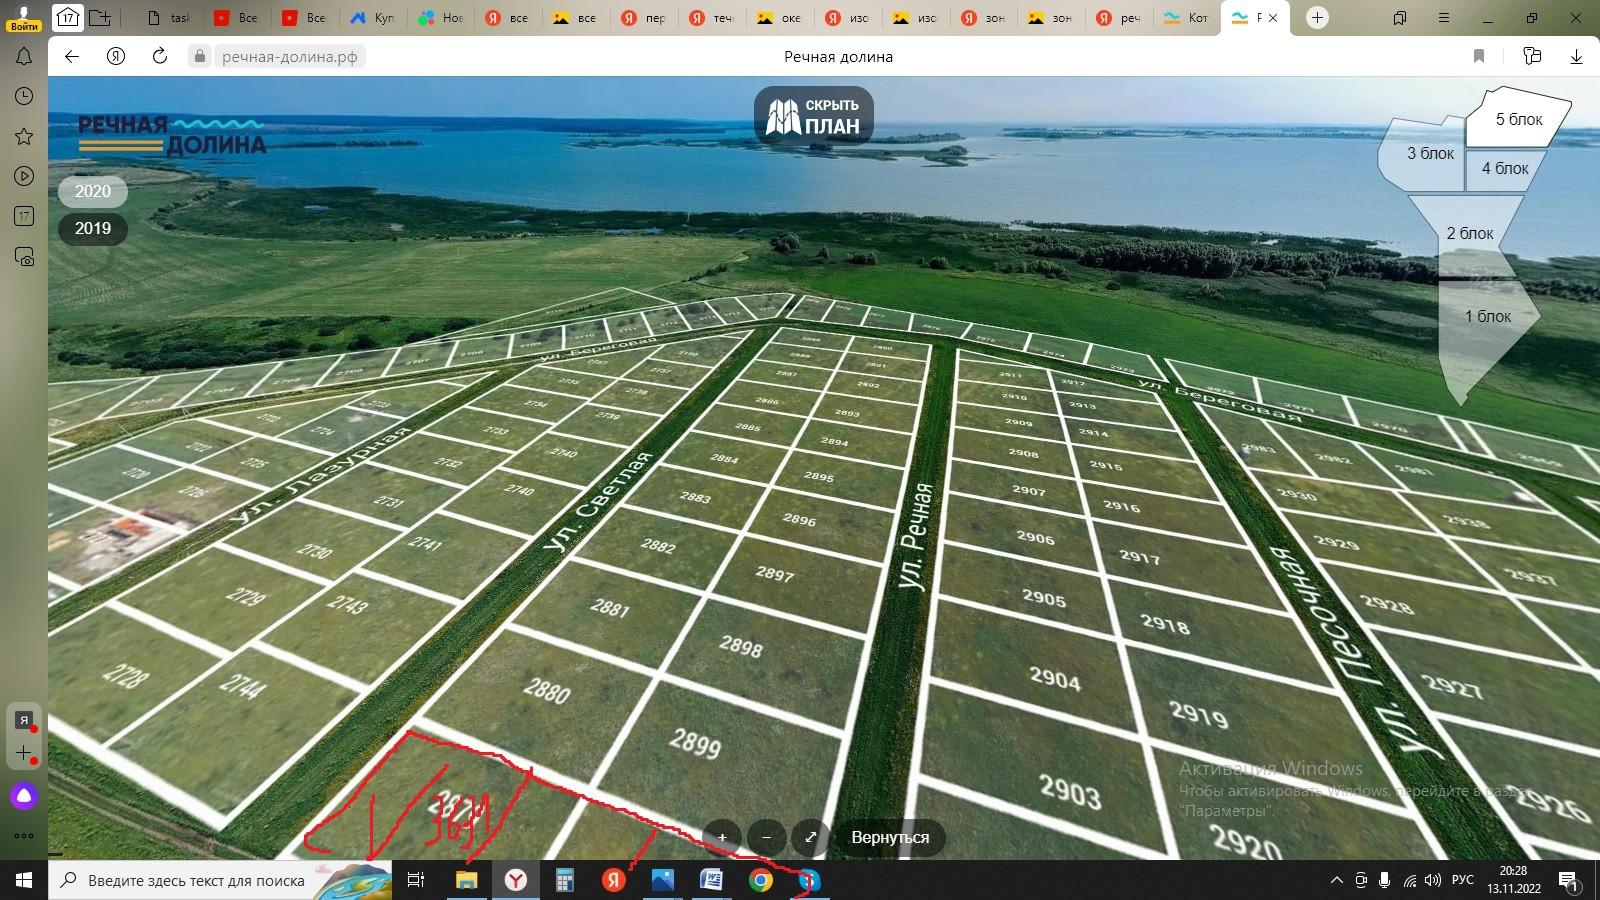The image size is (1600, 900).
Task: Select plot 2919 on the plan
Action: (1198, 715)
